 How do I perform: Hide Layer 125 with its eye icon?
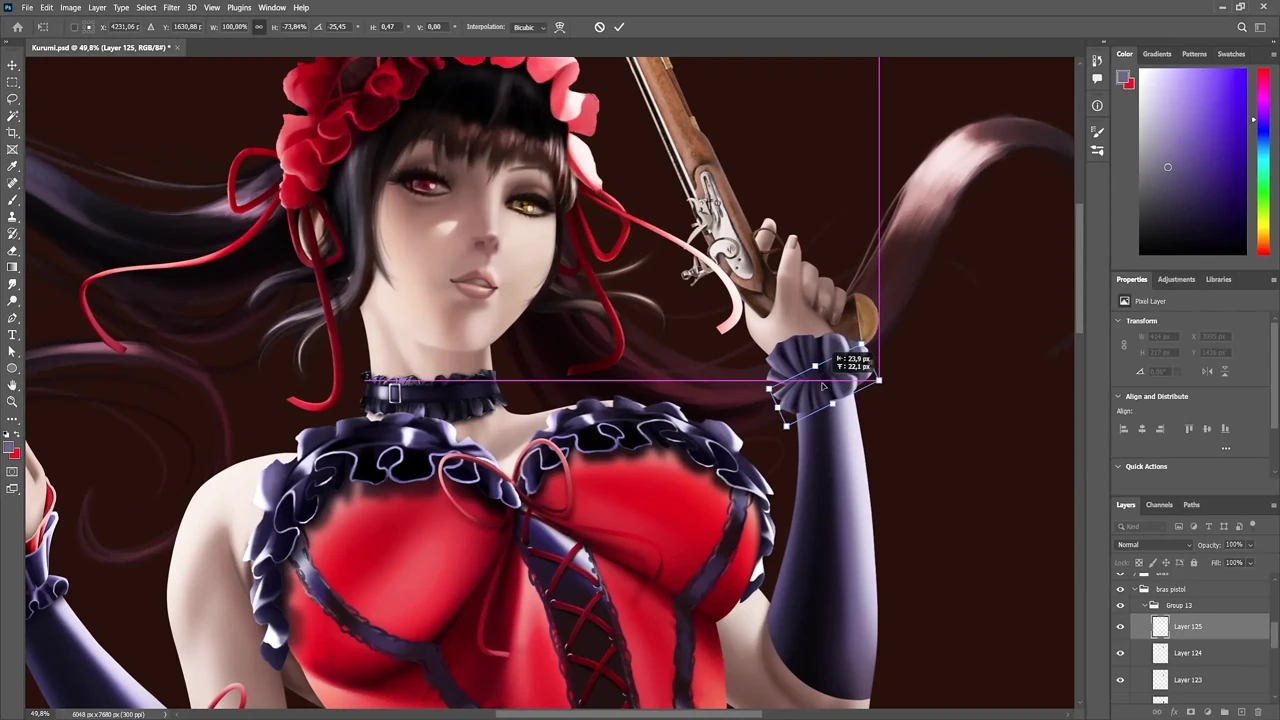pyautogui.click(x=1120, y=627)
